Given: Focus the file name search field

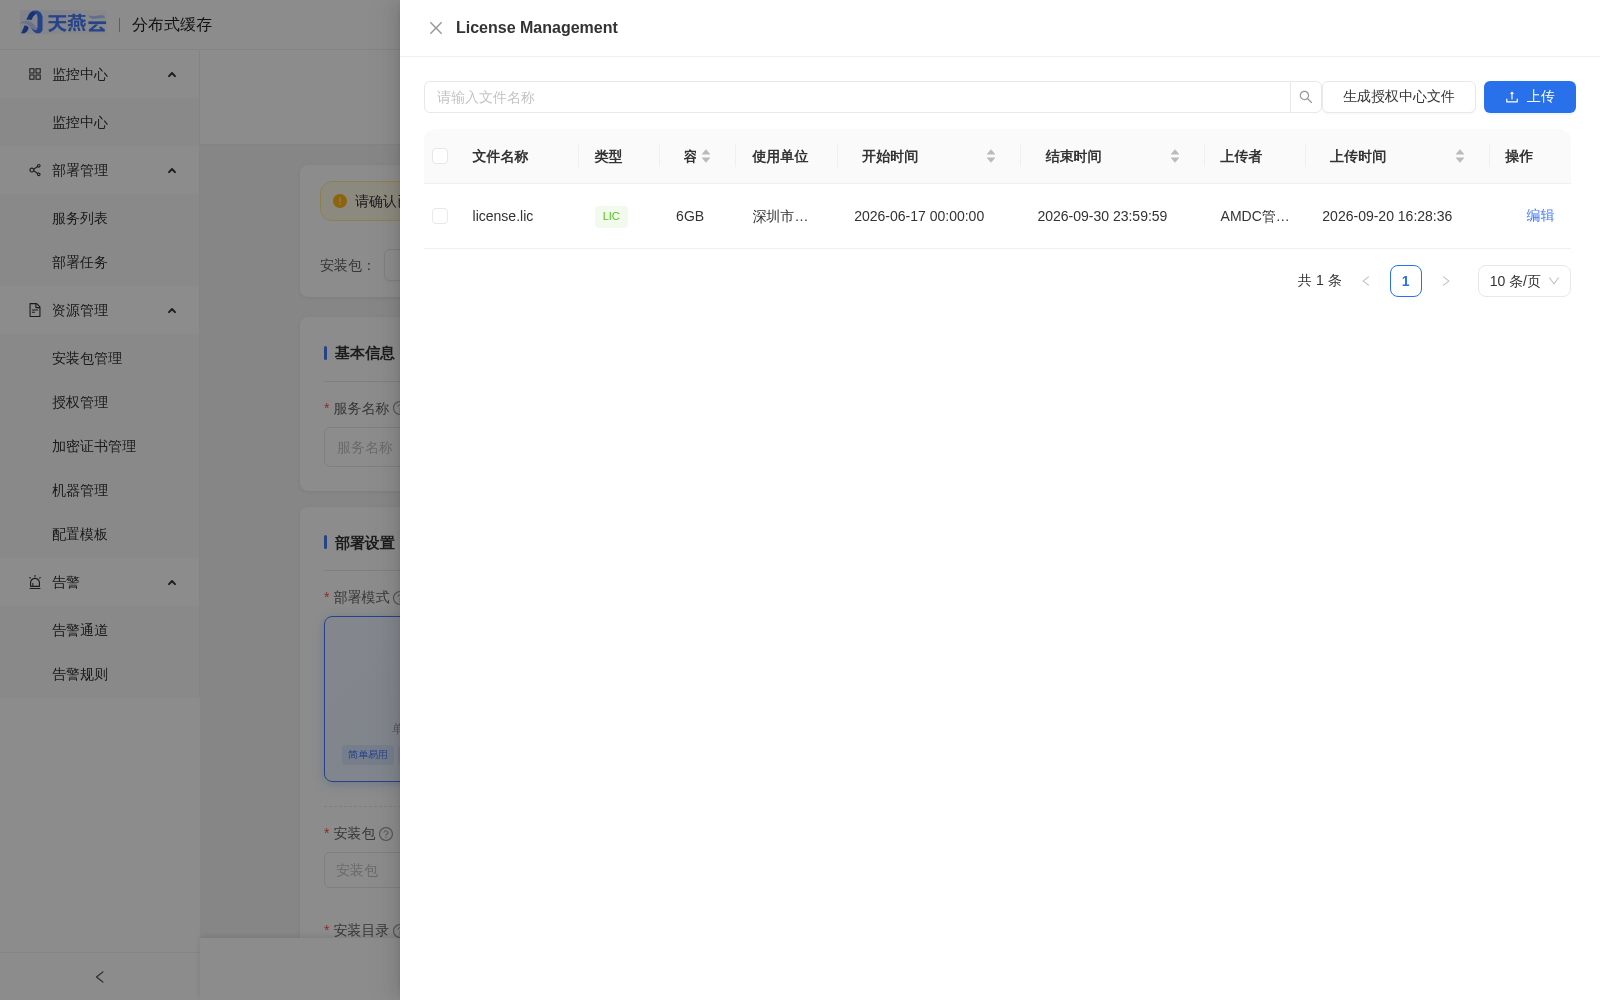Looking at the screenshot, I should (857, 97).
